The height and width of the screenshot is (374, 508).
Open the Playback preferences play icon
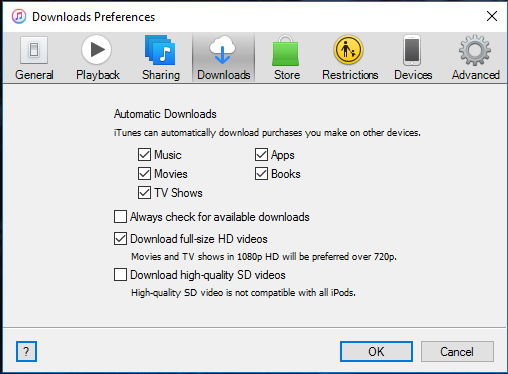pyautogui.click(x=96, y=50)
